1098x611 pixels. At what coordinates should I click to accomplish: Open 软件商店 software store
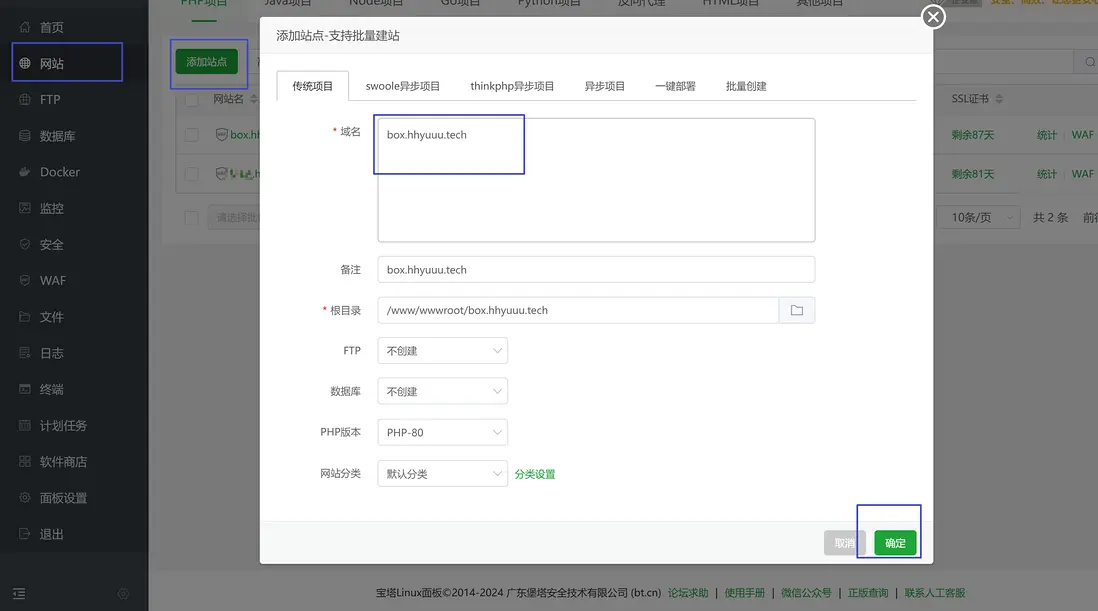(x=62, y=462)
